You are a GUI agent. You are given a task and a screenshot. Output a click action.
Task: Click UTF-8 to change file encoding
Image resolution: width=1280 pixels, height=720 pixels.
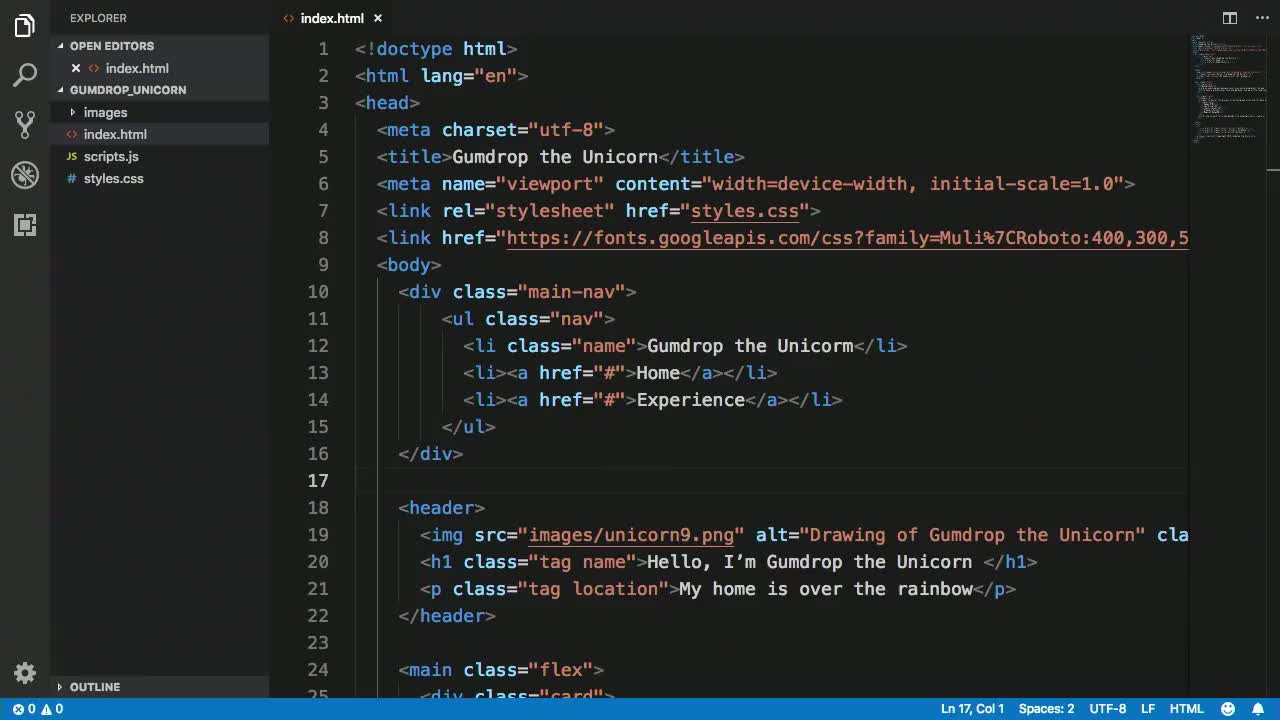[x=1107, y=708]
